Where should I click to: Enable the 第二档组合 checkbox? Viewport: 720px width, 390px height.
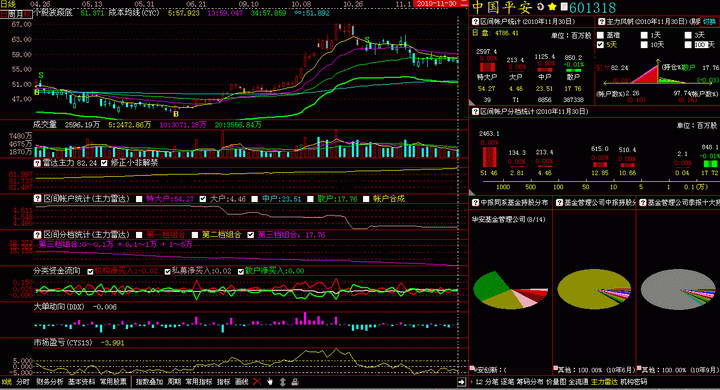pos(195,235)
